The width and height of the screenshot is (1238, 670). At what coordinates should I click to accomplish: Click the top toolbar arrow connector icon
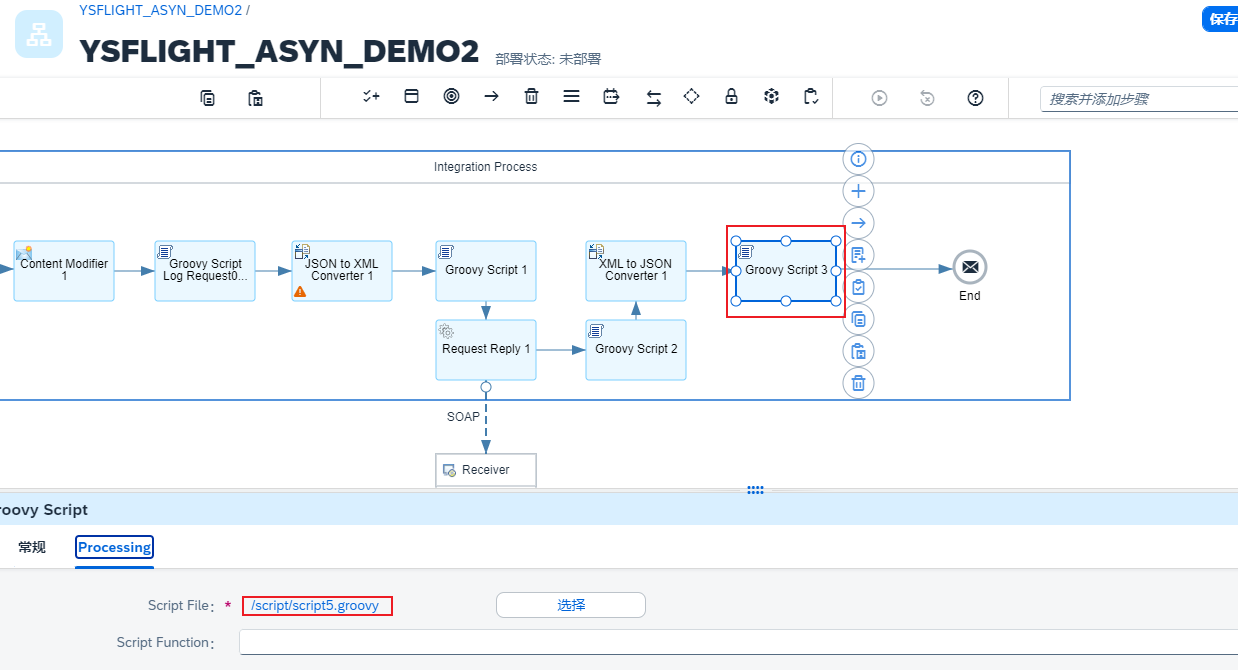point(491,97)
